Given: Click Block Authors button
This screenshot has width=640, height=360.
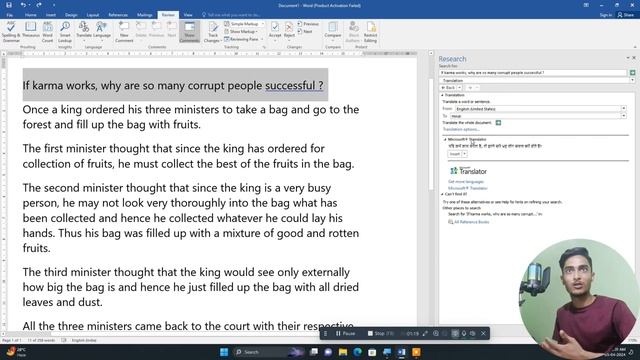Looking at the screenshot, I should 353,32.
